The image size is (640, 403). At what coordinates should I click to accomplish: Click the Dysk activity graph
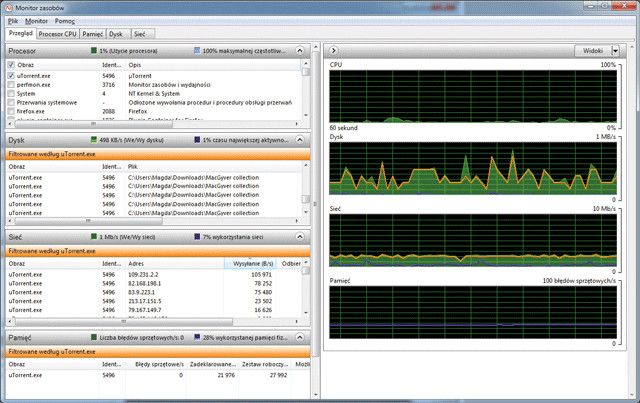click(473, 168)
